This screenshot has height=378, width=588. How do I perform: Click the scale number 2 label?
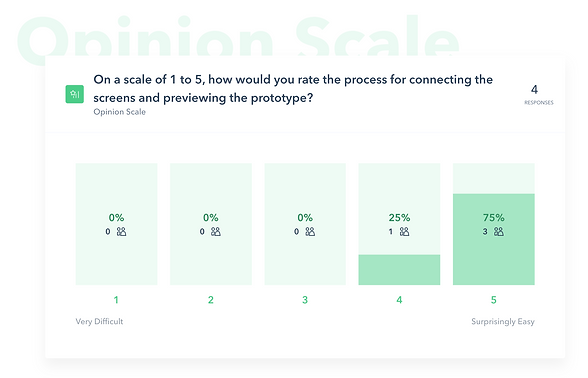pos(211,300)
